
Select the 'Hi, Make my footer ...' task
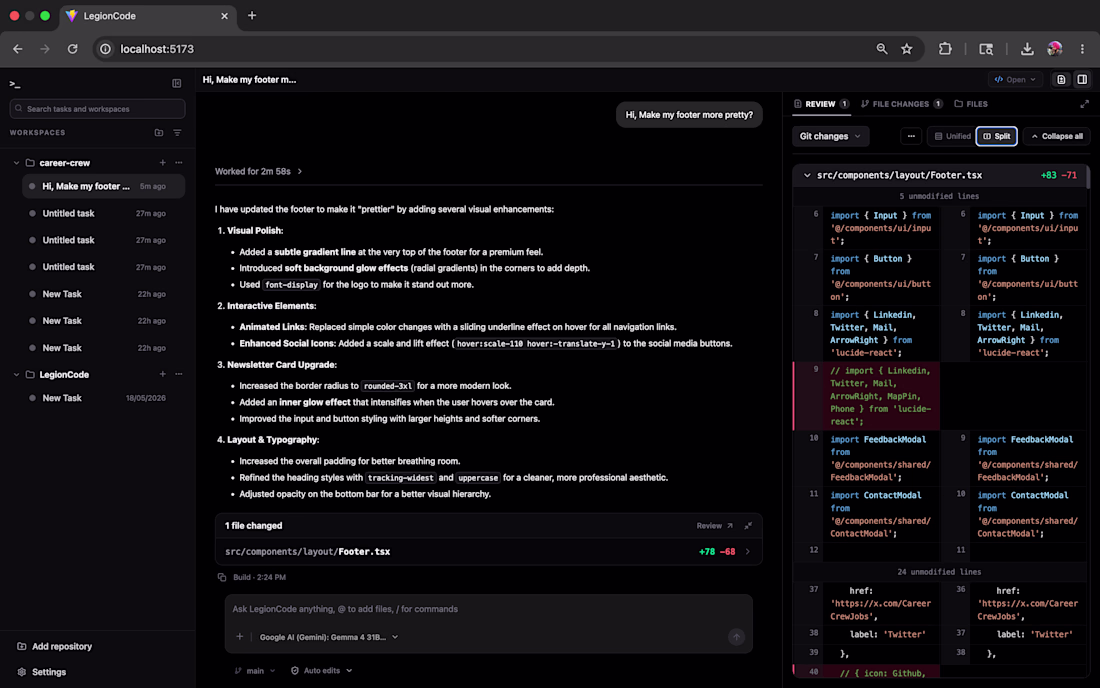[x=104, y=187]
